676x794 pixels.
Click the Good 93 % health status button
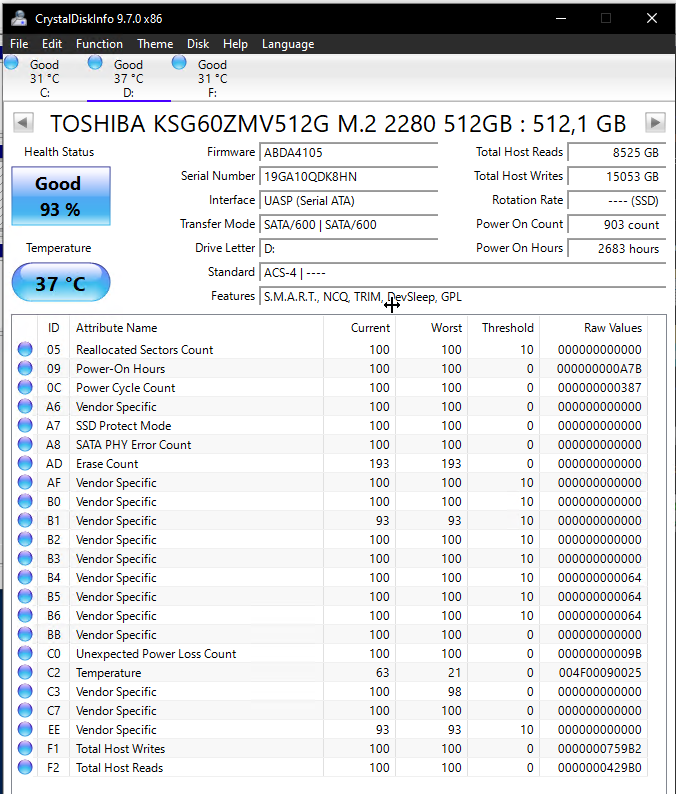61,196
